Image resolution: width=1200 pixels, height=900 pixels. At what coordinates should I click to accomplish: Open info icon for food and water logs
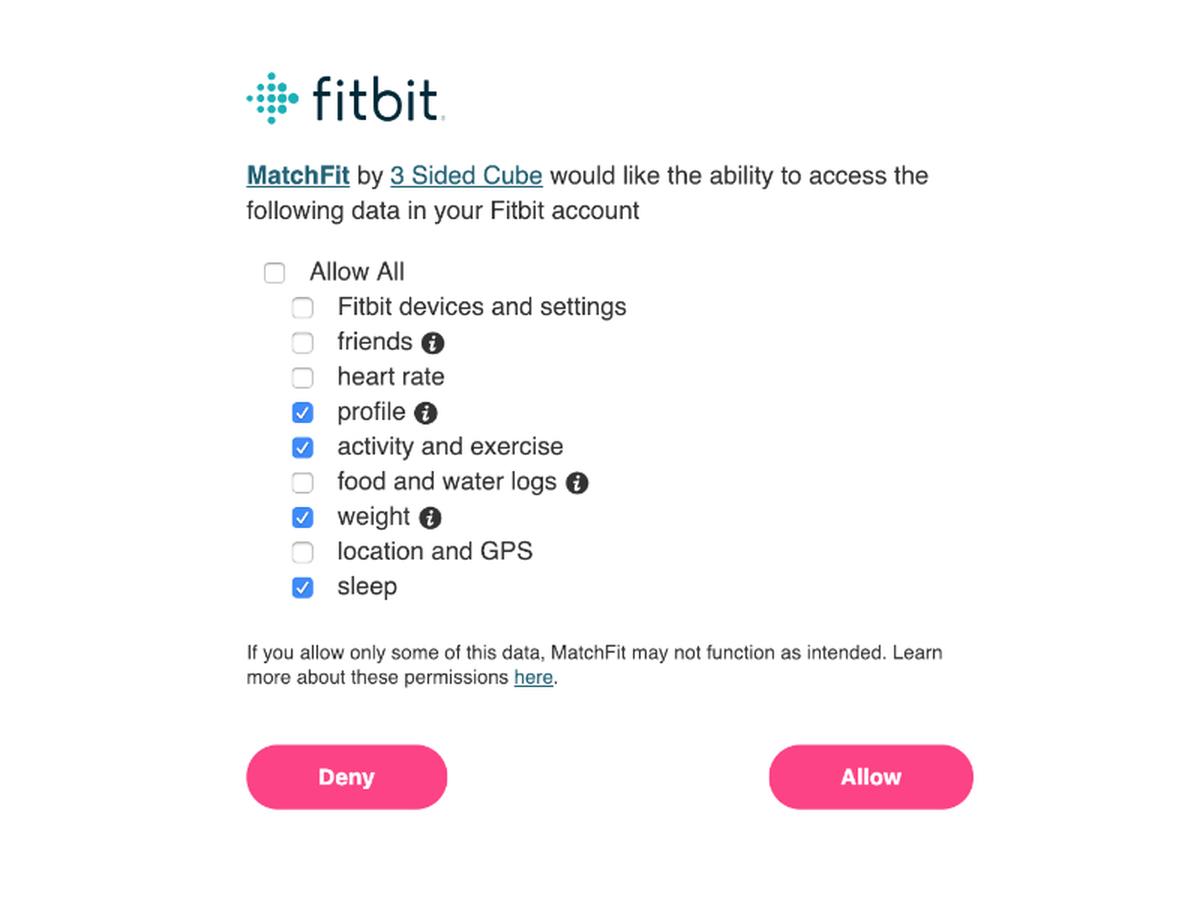[577, 483]
